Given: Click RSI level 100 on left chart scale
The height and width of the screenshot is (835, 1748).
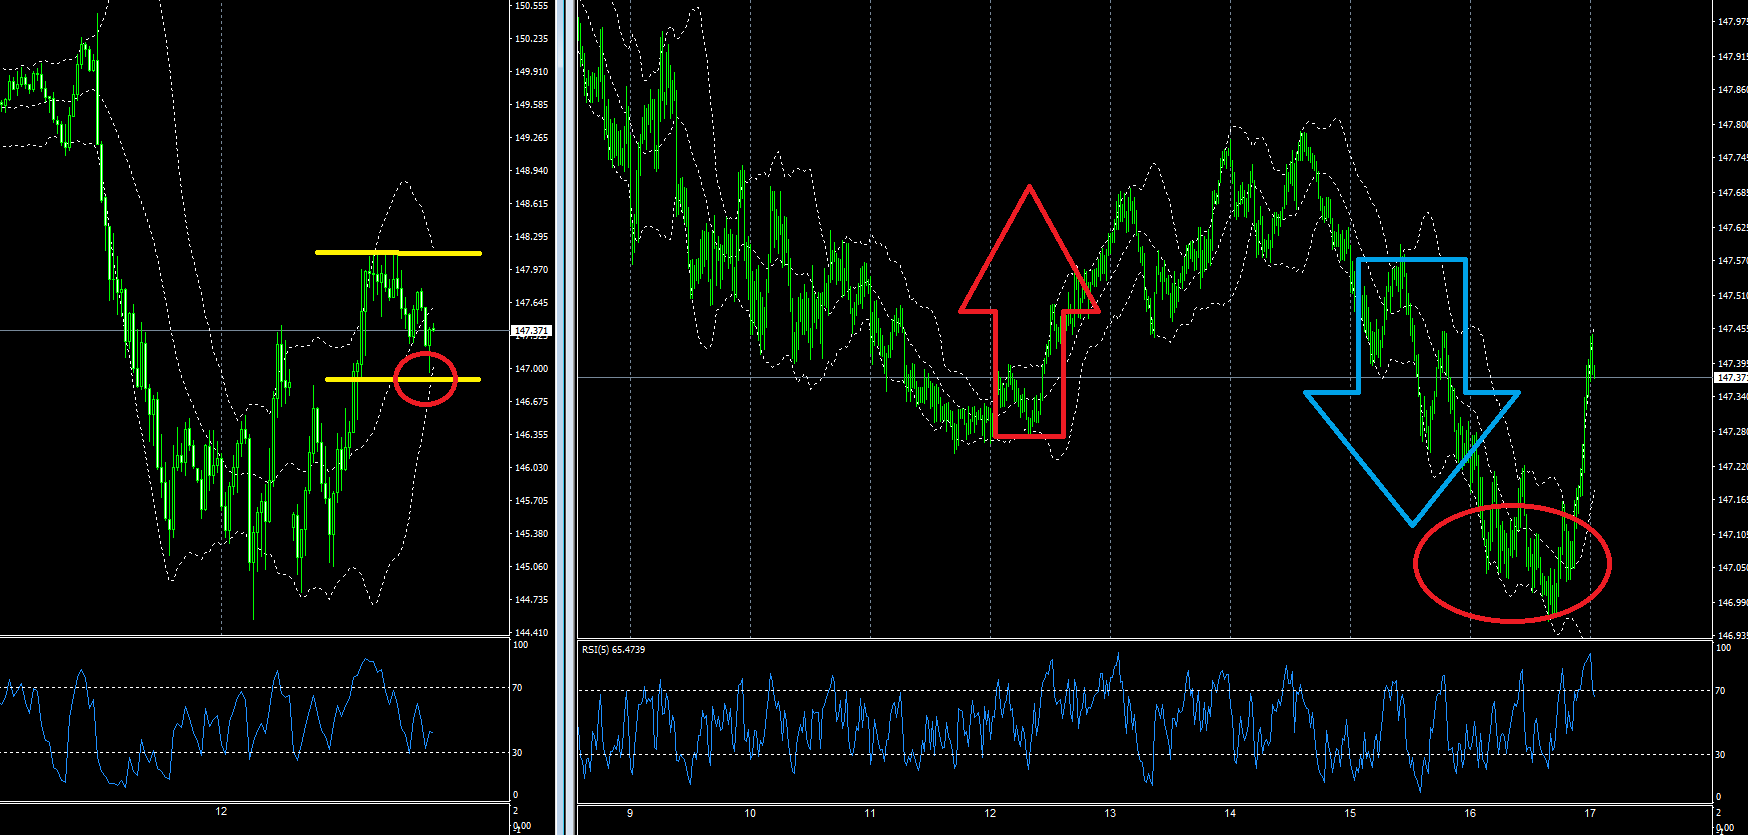Looking at the screenshot, I should coord(520,645).
